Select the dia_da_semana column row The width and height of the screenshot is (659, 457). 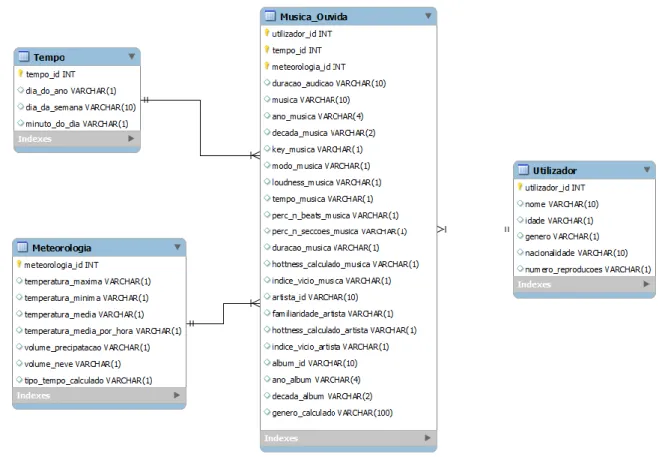tap(77, 107)
